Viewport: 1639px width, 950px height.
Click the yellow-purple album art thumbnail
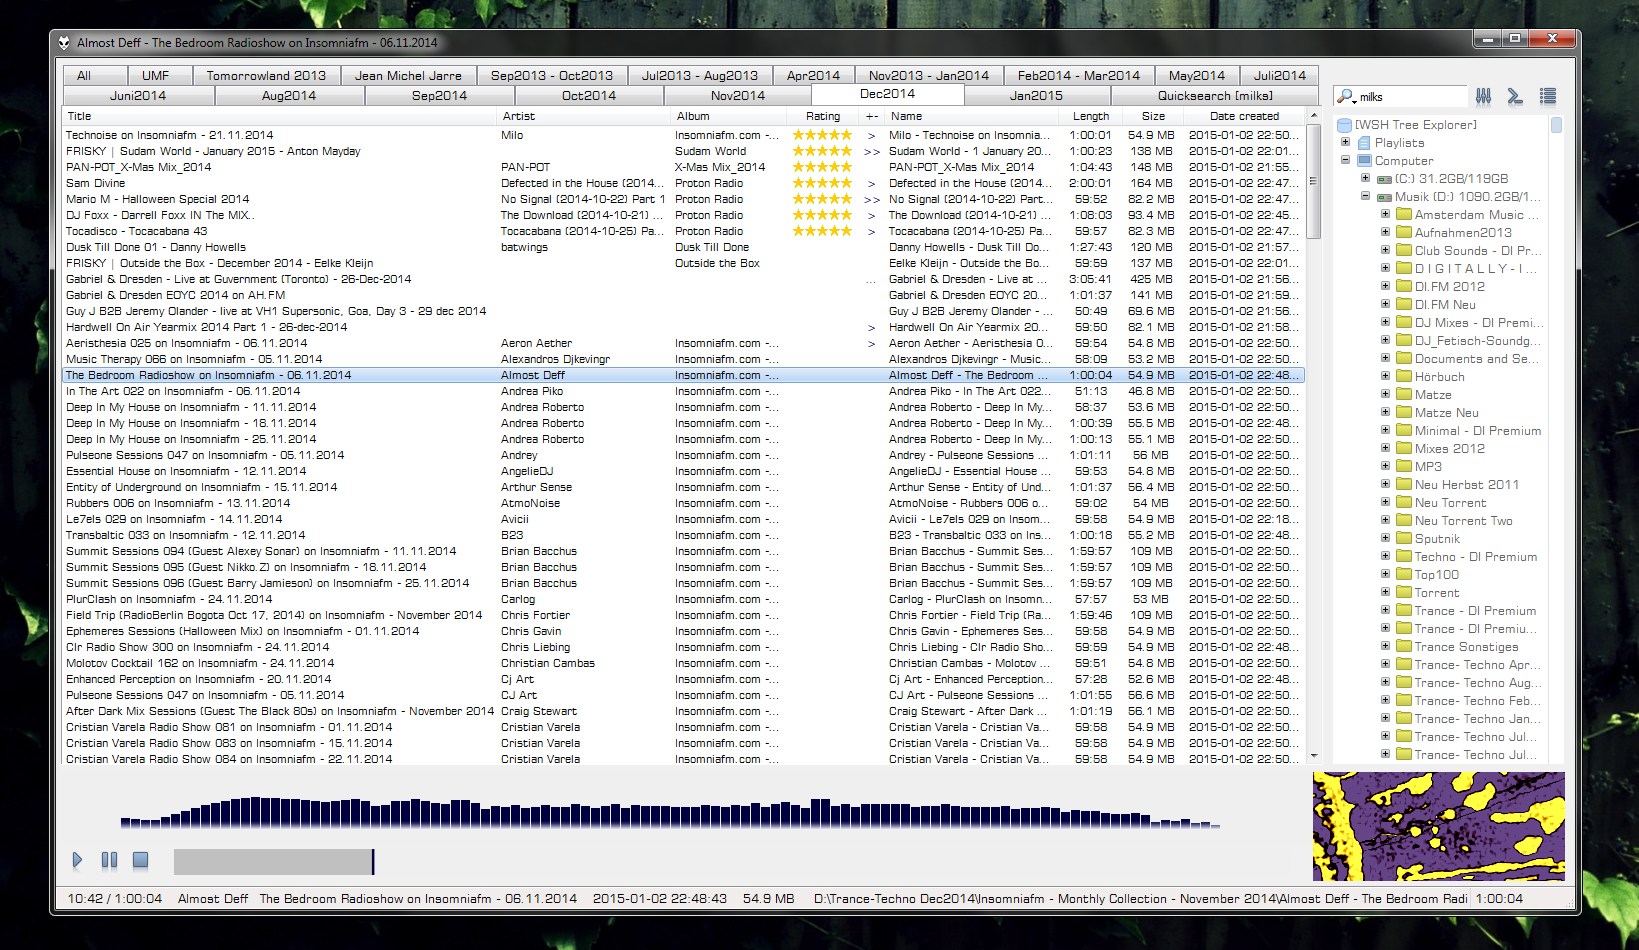(1438, 826)
